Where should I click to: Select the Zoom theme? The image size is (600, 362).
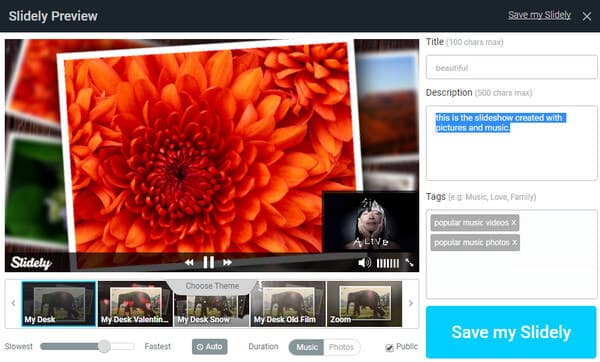pyautogui.click(x=364, y=304)
